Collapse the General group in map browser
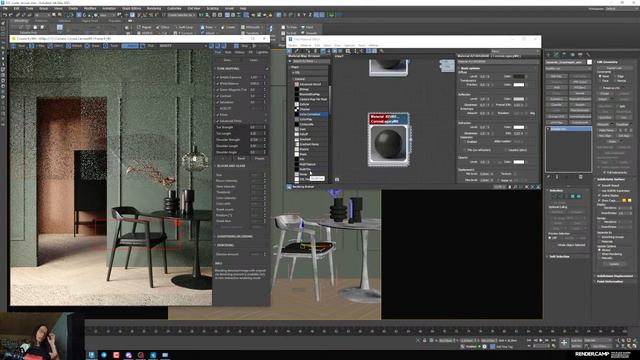The height and width of the screenshot is (360, 640). 311,79
